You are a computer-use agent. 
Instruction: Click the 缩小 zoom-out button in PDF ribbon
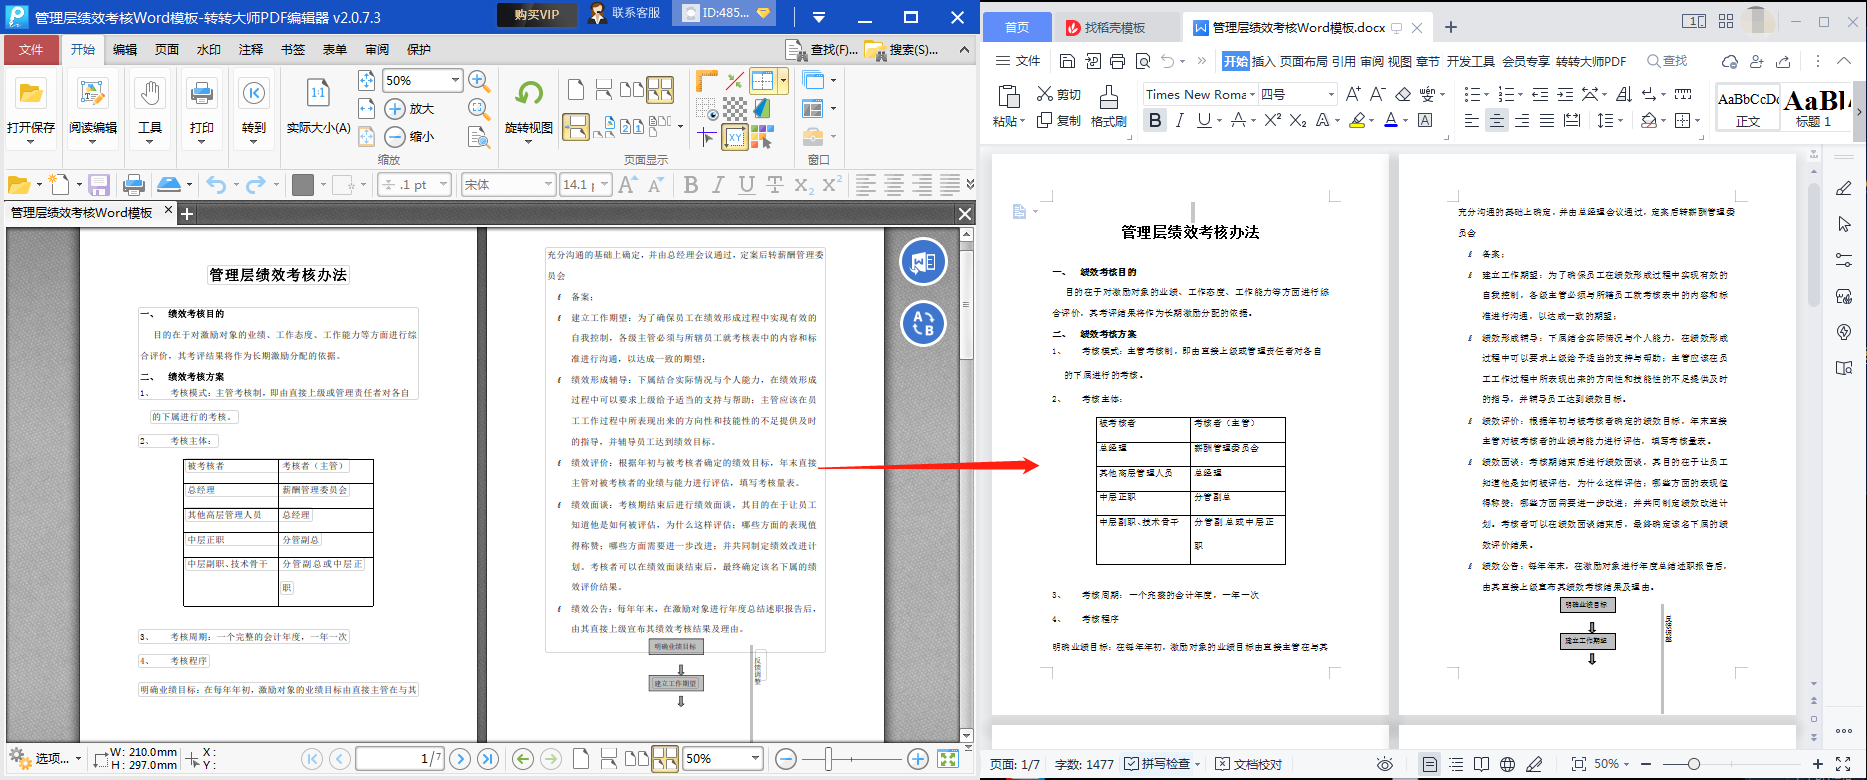[410, 136]
